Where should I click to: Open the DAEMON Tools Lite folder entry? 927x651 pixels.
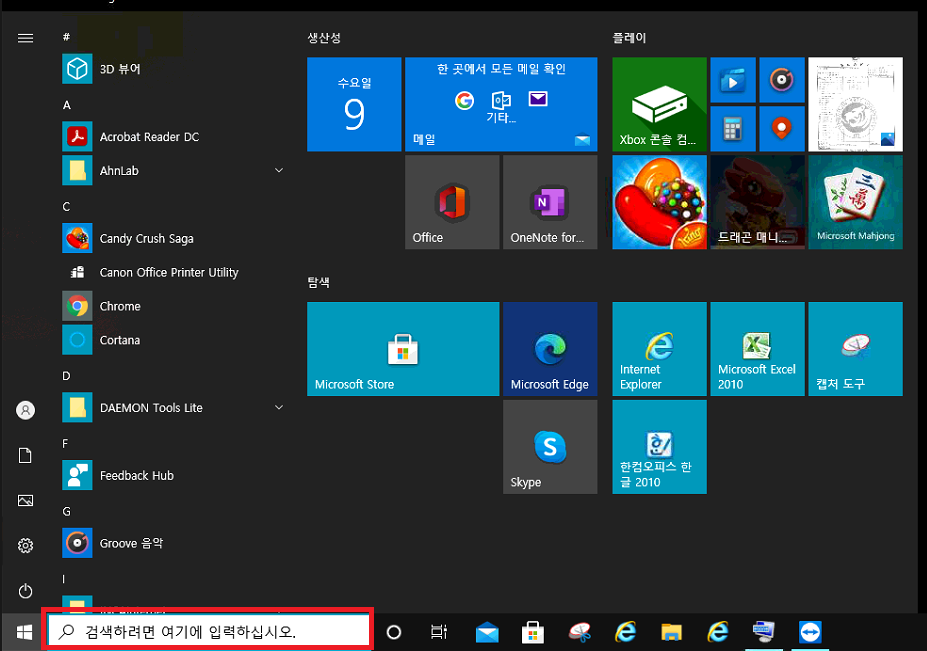click(x=174, y=407)
